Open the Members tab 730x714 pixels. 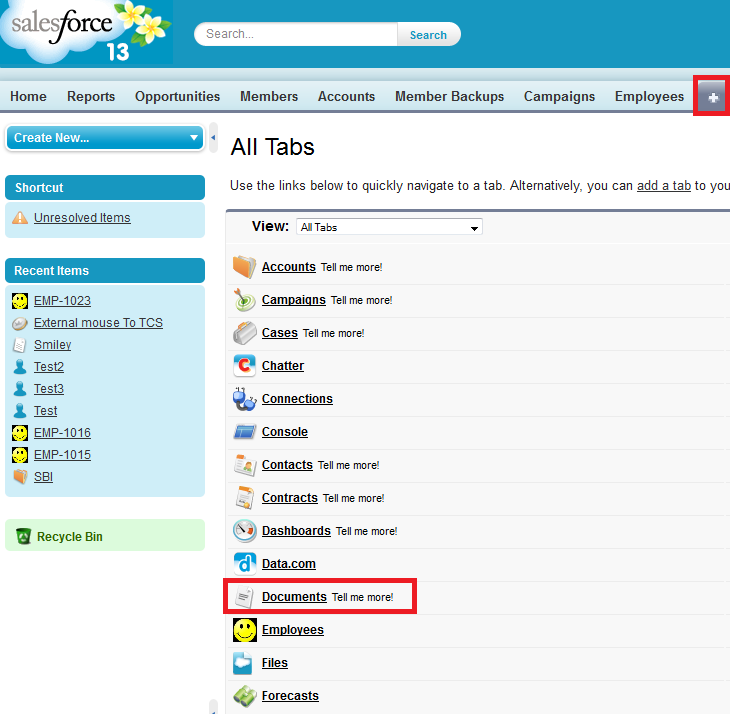click(269, 96)
